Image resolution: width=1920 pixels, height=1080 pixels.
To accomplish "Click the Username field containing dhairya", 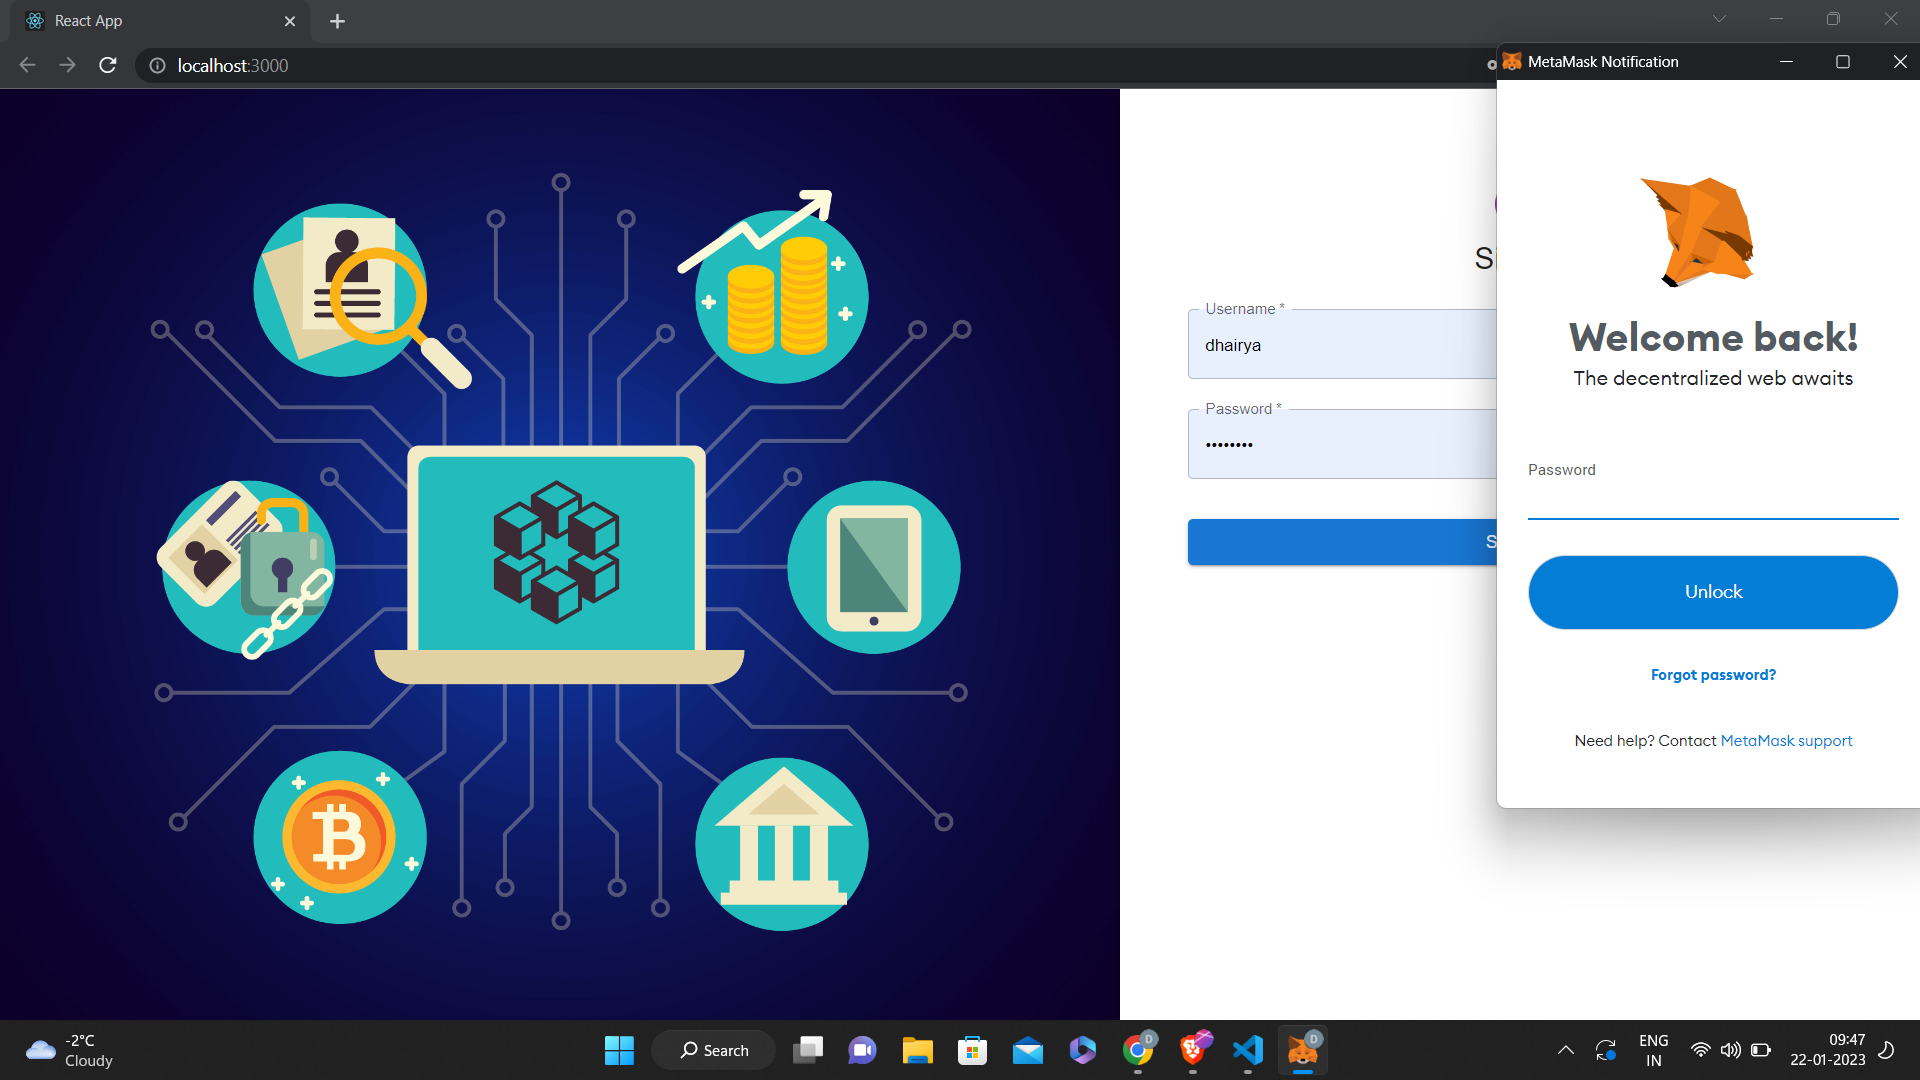I will tap(1340, 345).
